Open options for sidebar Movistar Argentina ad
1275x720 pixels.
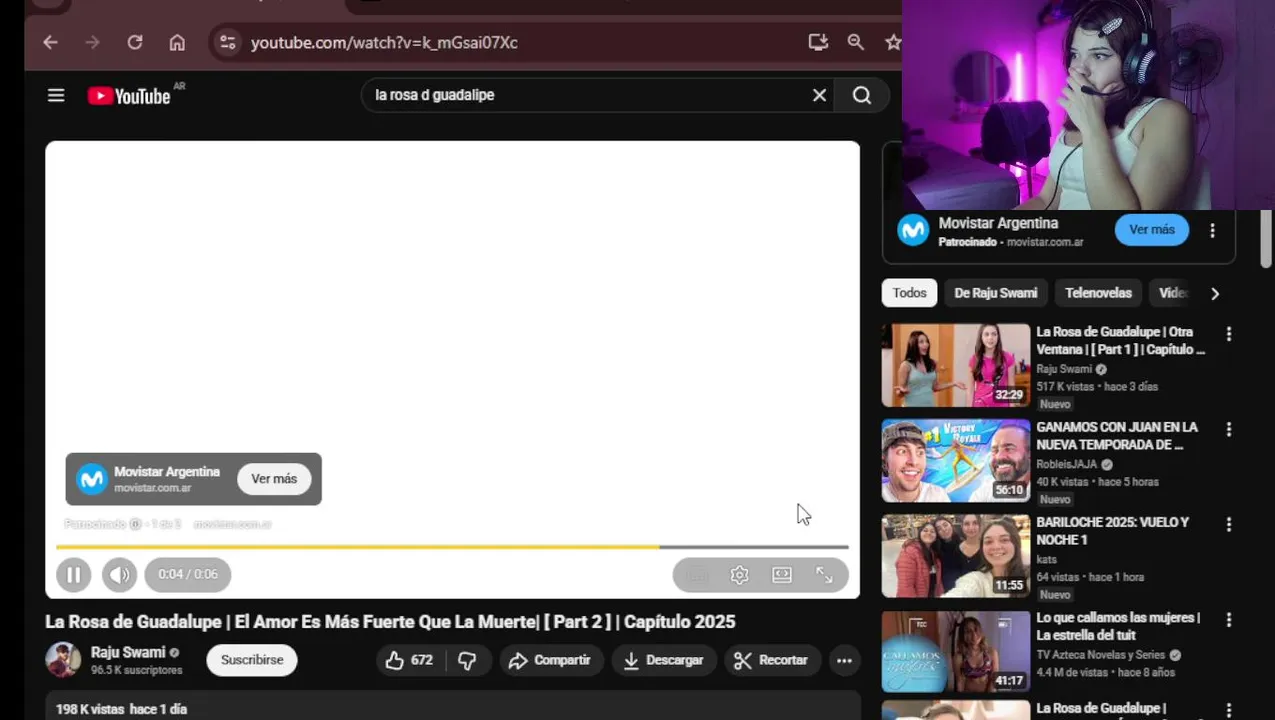(x=1212, y=230)
